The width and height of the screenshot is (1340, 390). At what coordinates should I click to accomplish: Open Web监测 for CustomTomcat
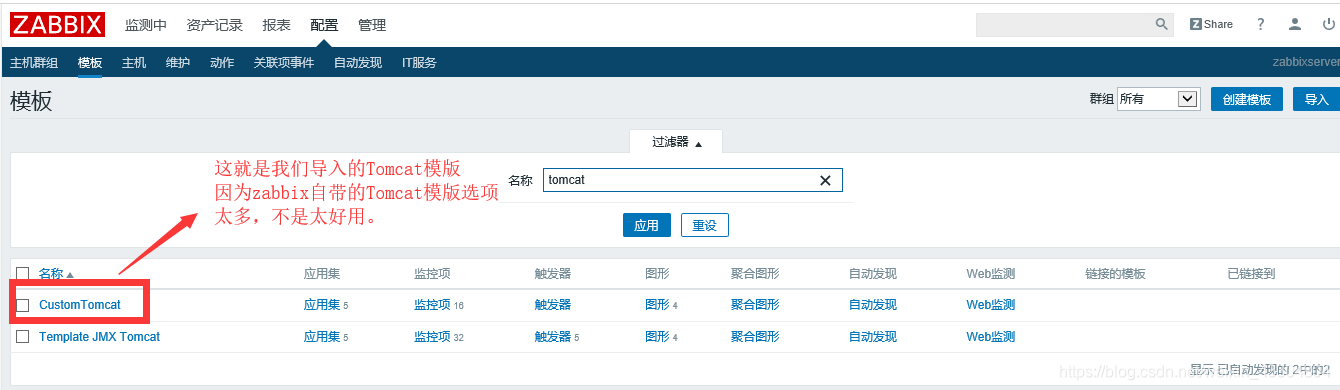[990, 305]
